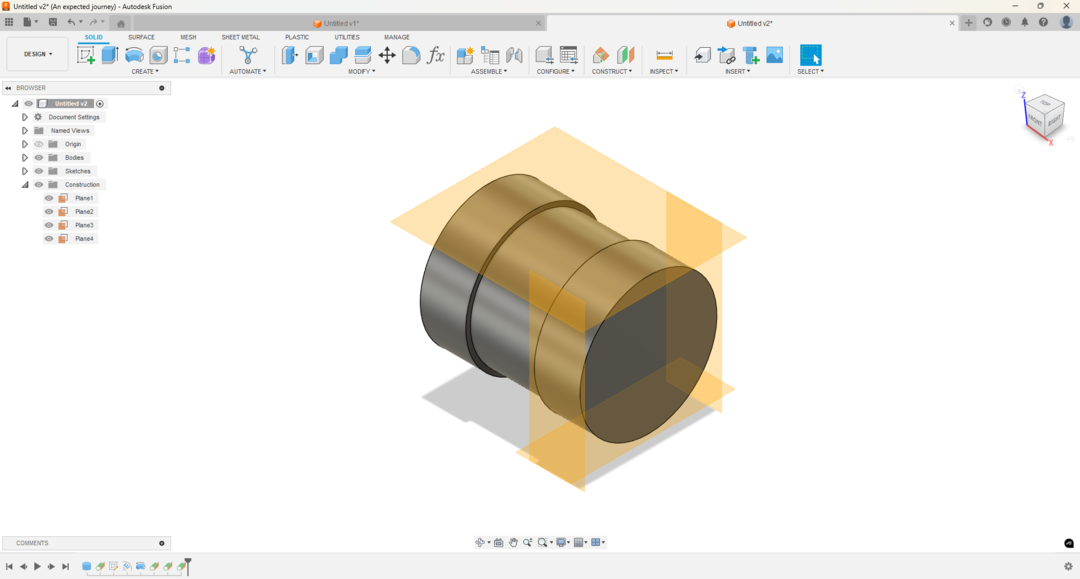
Task: Select the New Component tool
Action: coord(465,55)
